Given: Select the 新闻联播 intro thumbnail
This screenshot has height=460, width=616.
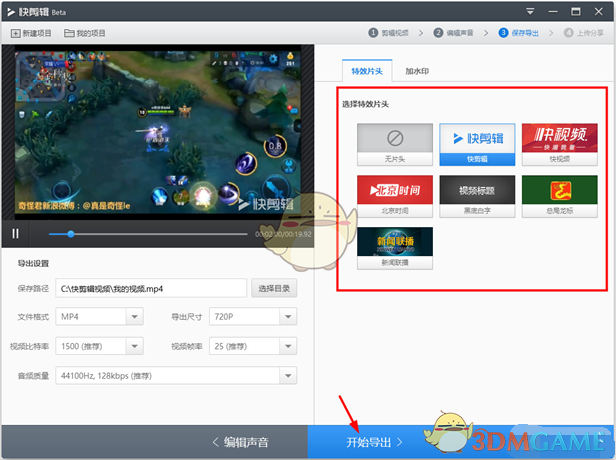Looking at the screenshot, I should (395, 248).
